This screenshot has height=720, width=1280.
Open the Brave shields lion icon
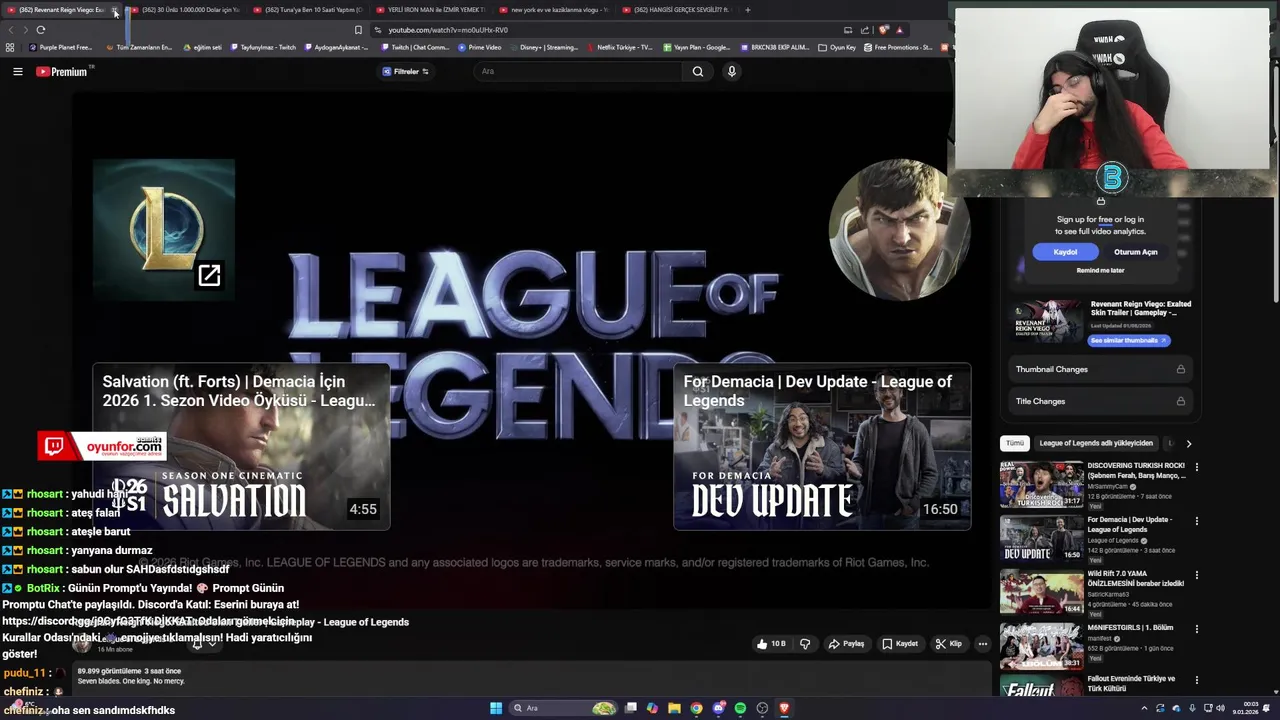tap(883, 30)
